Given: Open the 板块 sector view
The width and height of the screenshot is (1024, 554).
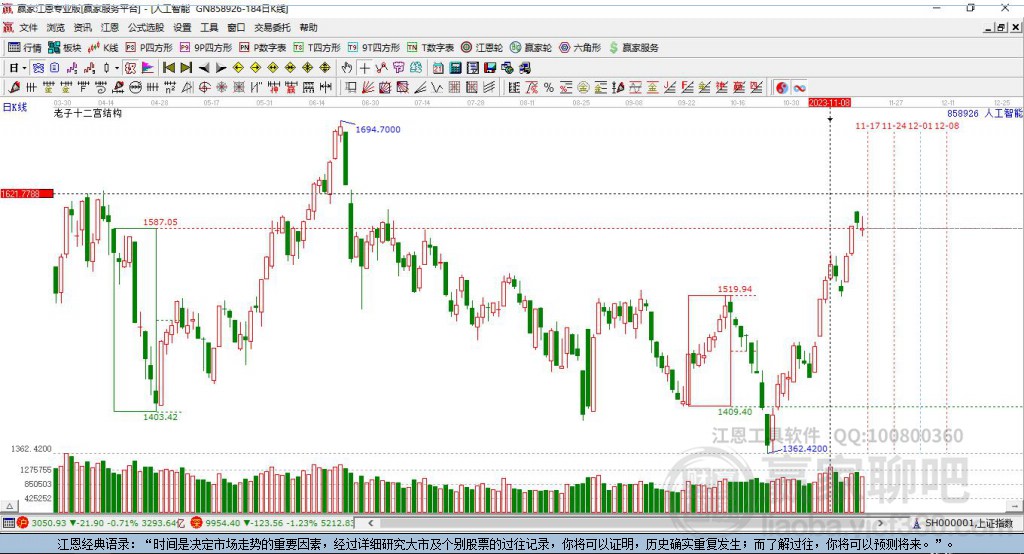Looking at the screenshot, I should [x=64, y=48].
